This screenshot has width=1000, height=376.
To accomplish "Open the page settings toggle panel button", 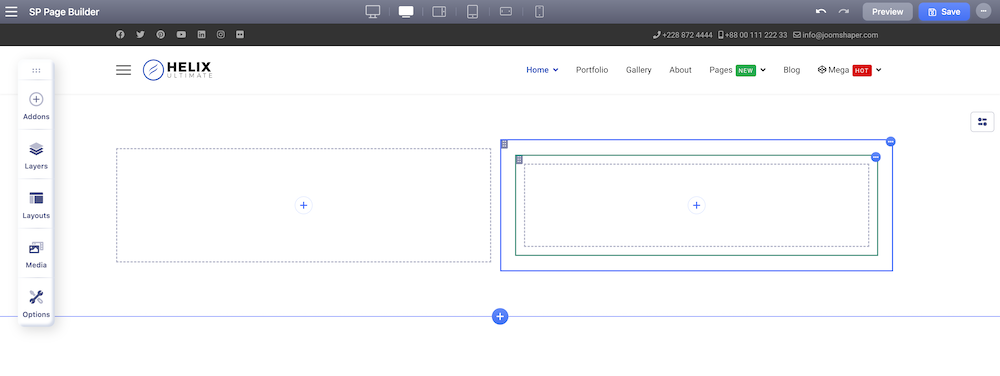I will (x=982, y=122).
